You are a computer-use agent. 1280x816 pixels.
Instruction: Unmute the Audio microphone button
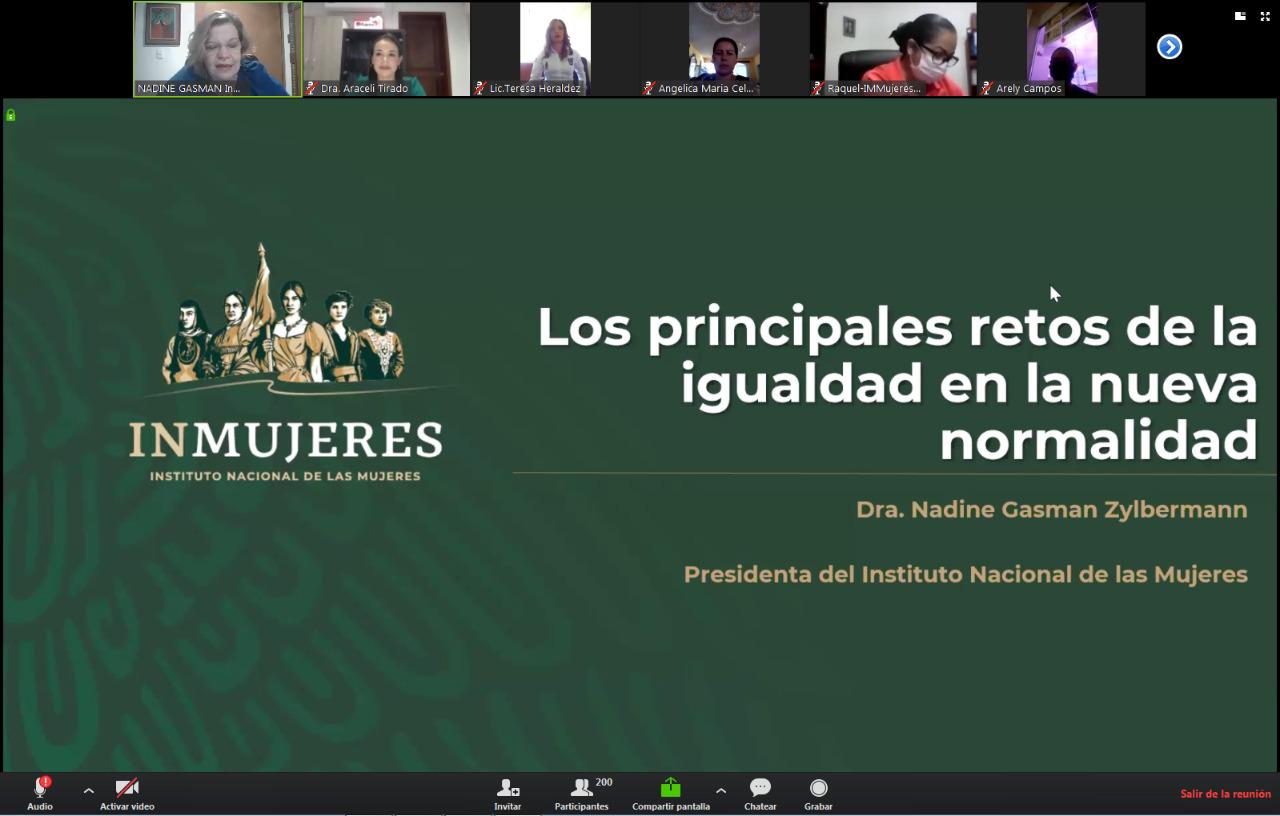pos(40,793)
